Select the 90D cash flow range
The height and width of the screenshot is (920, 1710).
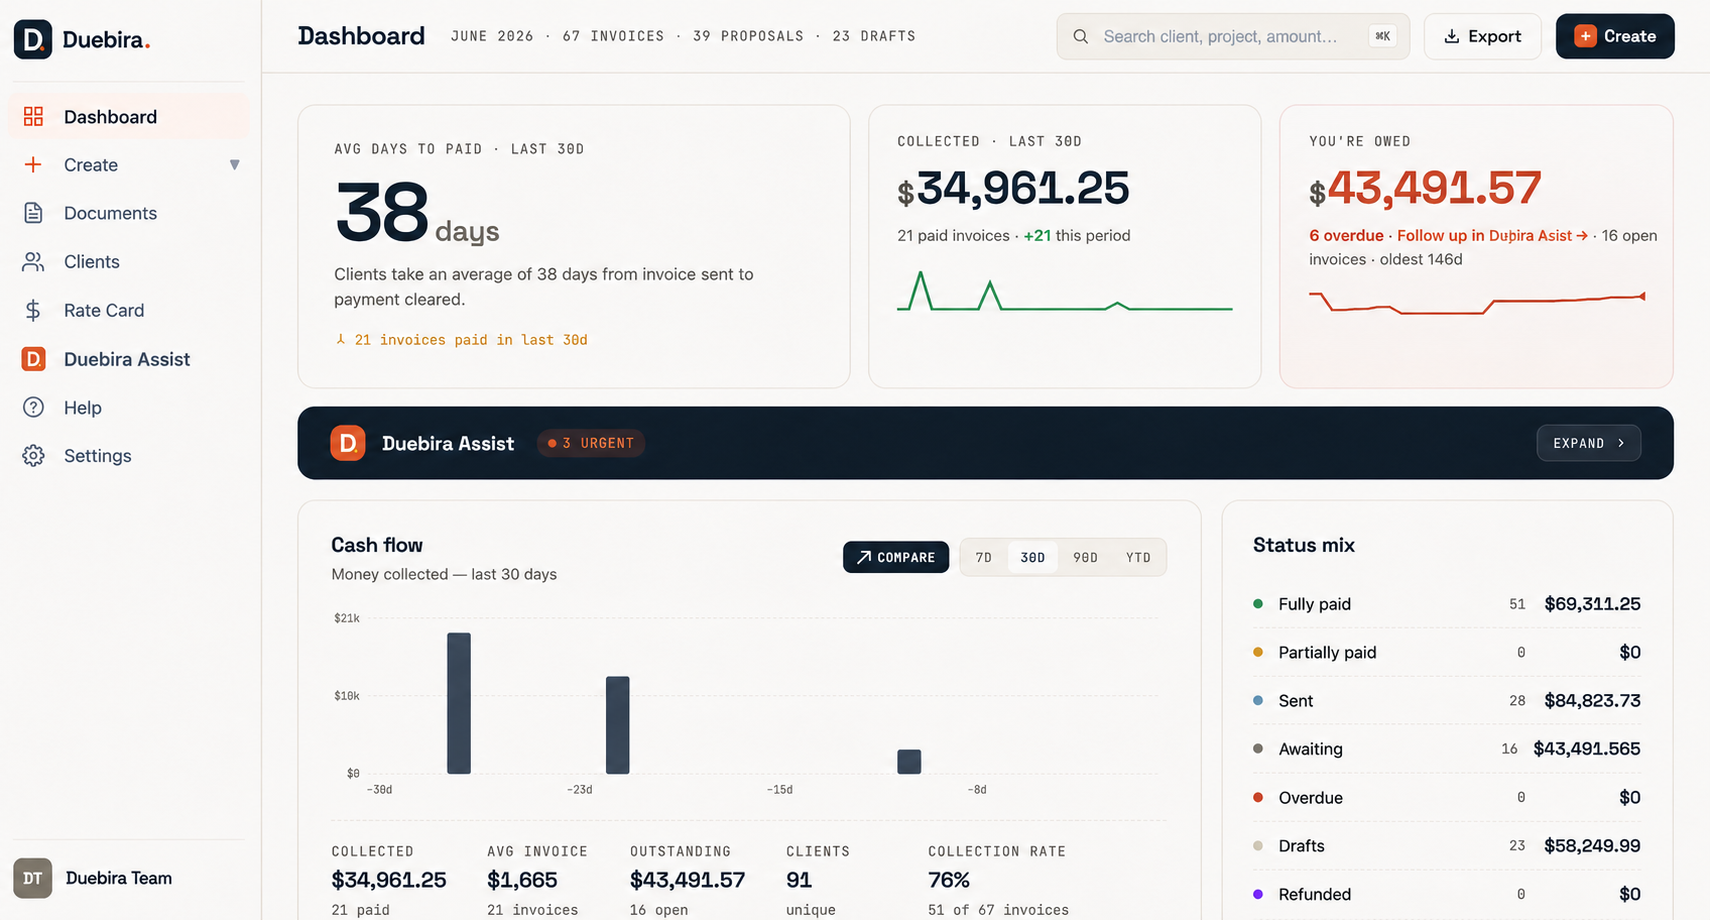coord(1086,557)
